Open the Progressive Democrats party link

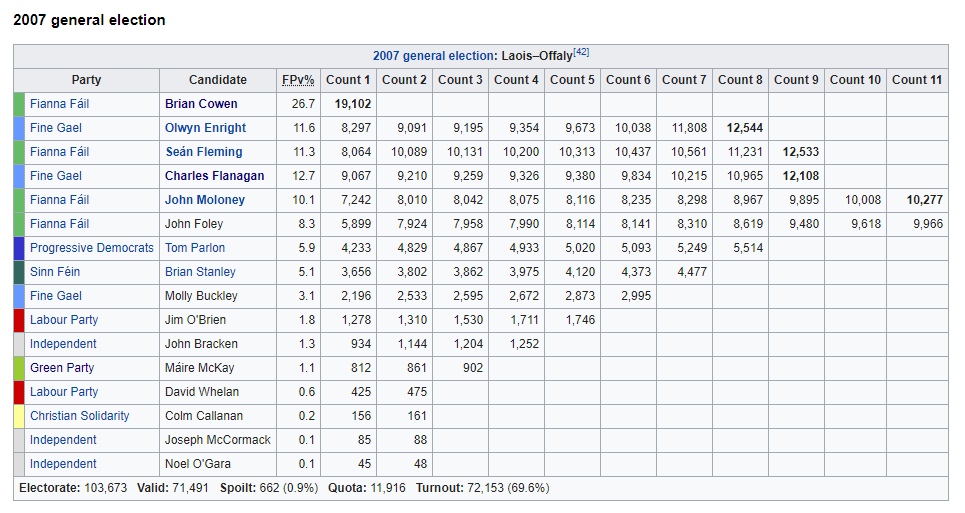click(92, 248)
